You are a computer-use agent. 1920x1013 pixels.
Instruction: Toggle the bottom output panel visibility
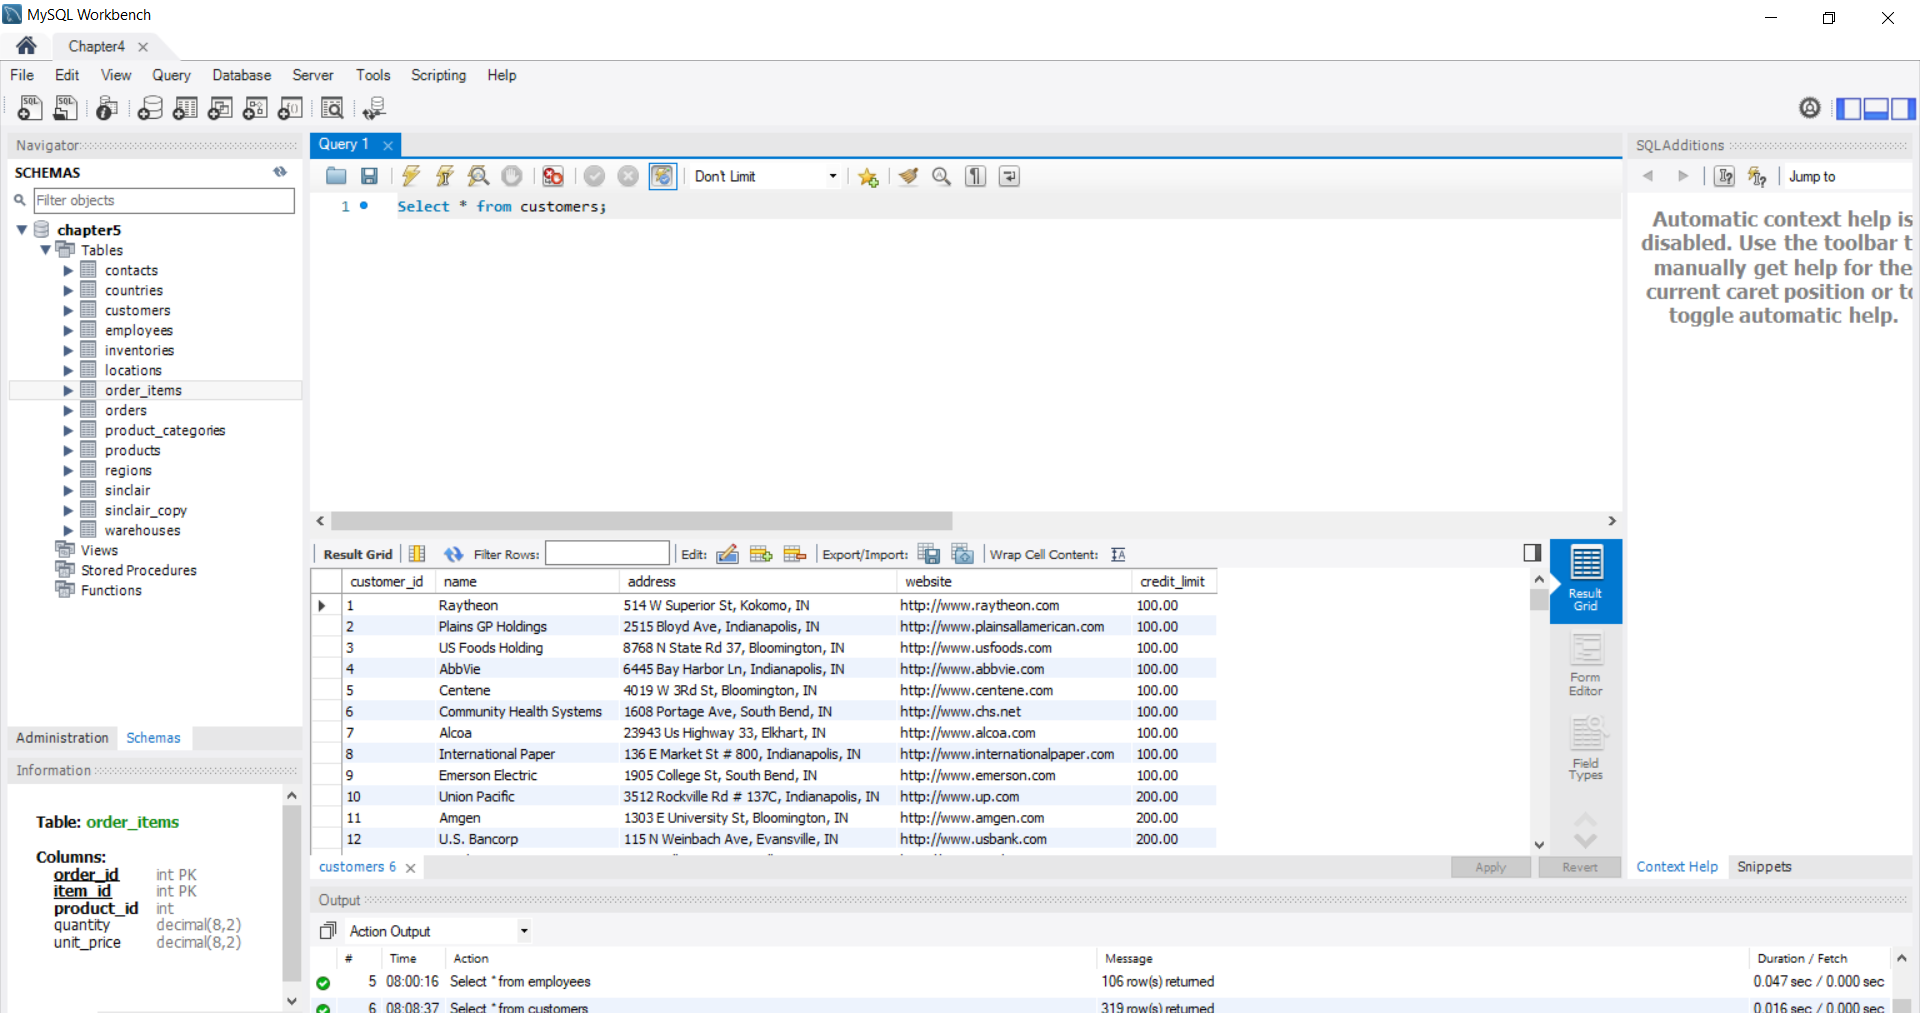tap(1876, 108)
